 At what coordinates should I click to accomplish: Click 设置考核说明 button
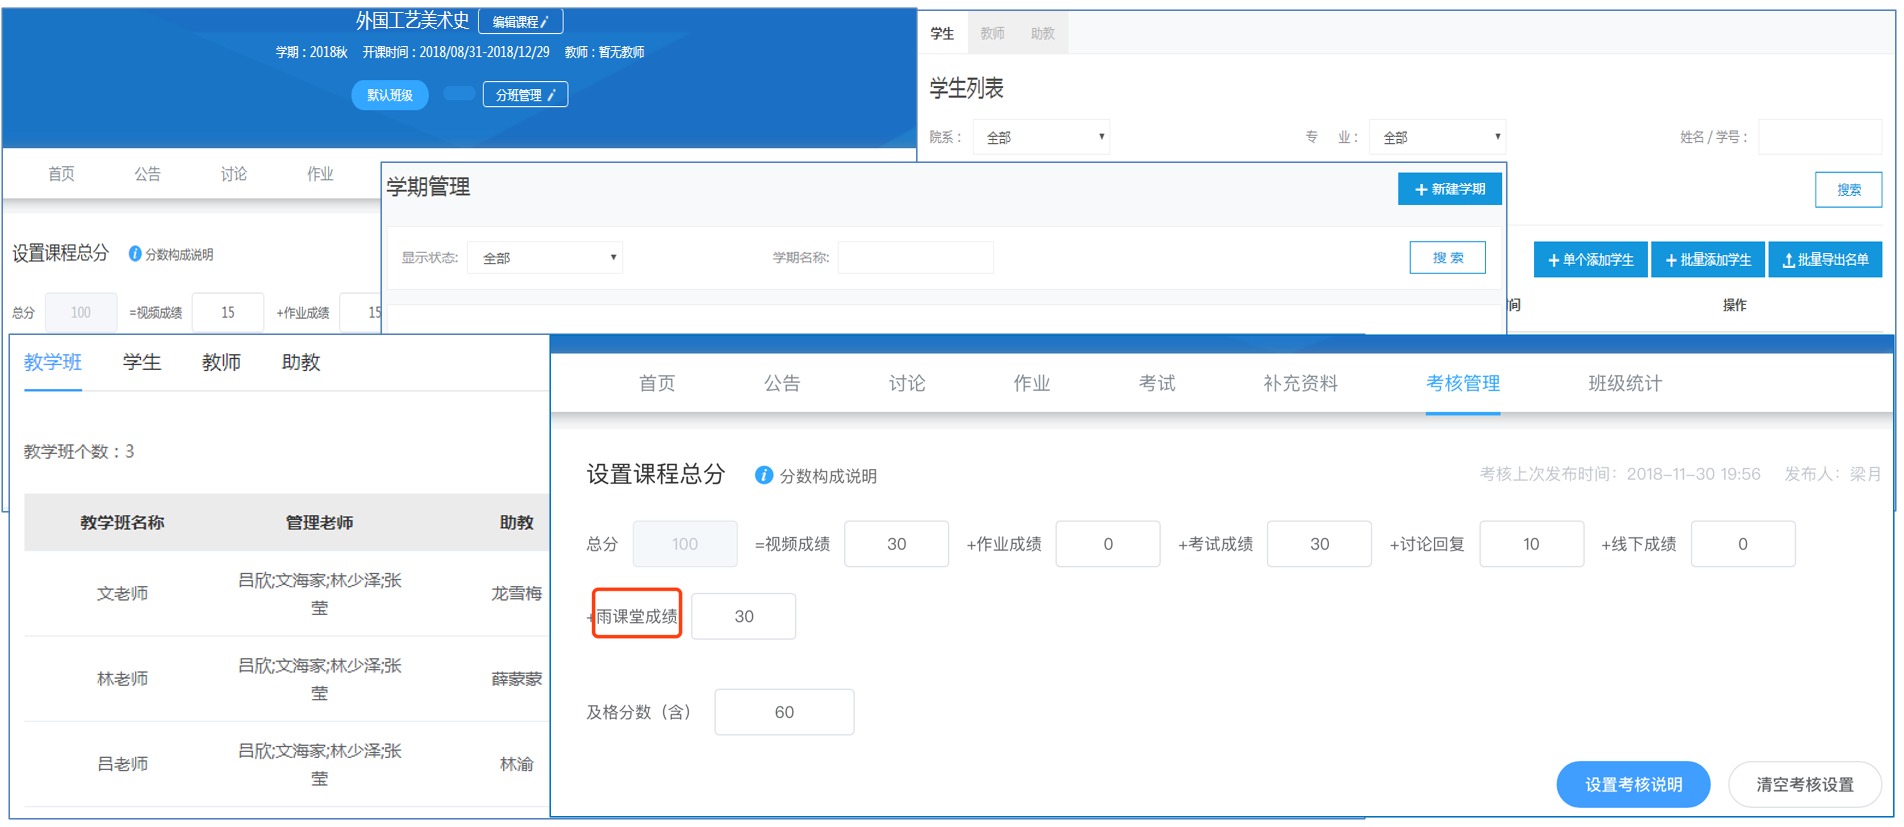(1634, 785)
